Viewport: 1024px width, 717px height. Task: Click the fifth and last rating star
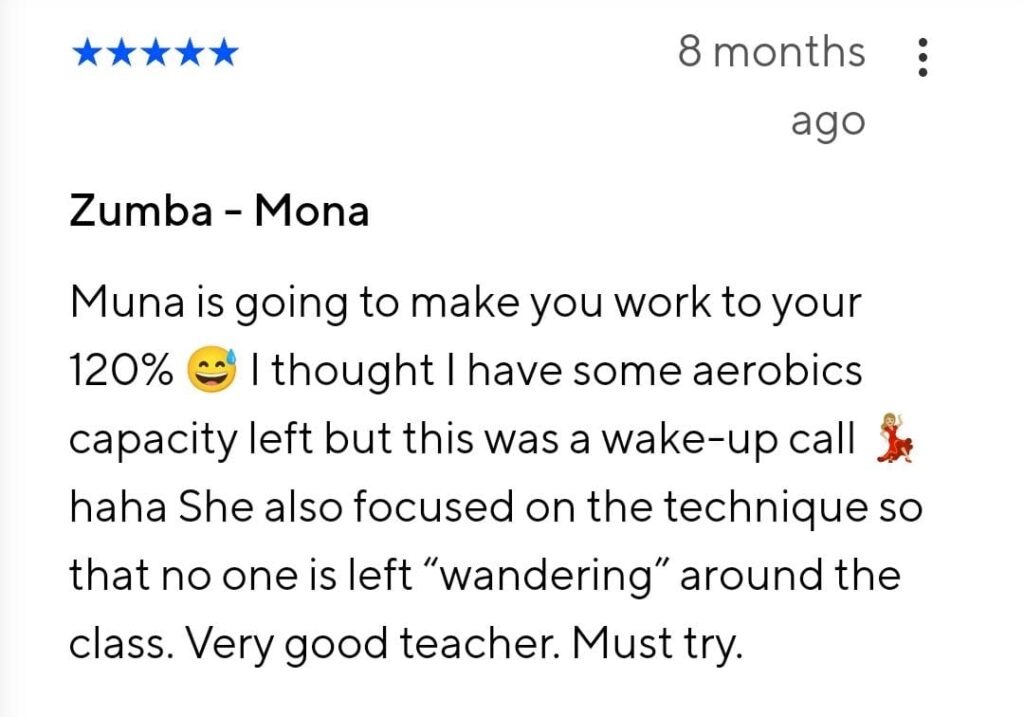[224, 52]
